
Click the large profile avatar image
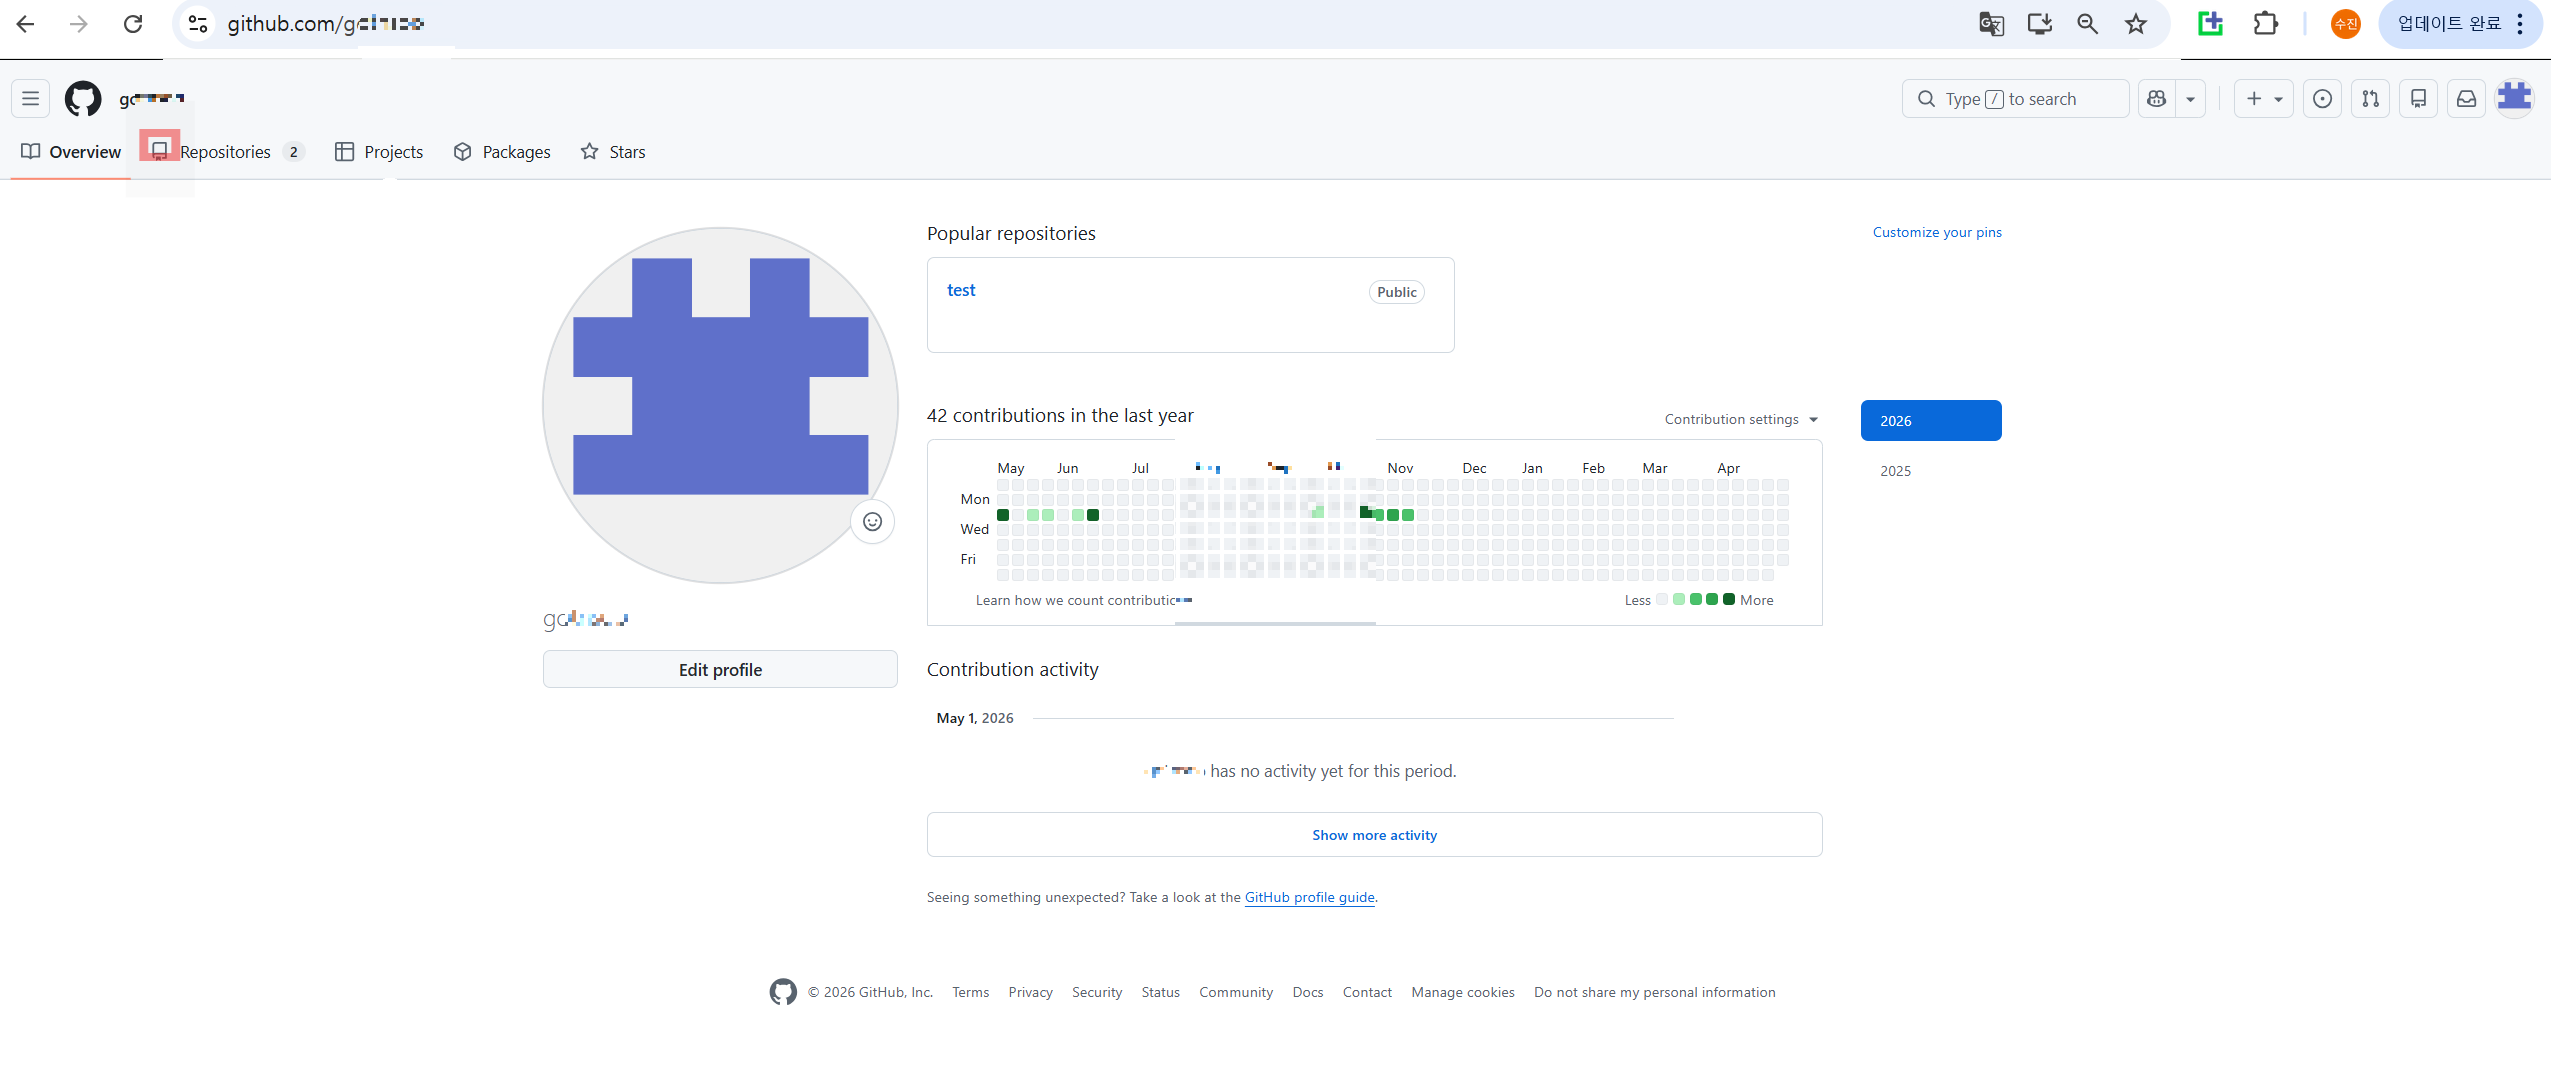point(720,405)
